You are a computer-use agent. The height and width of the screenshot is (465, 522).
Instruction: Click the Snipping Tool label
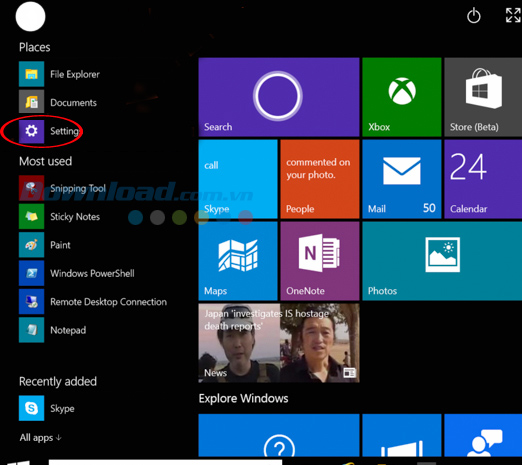pos(78,188)
